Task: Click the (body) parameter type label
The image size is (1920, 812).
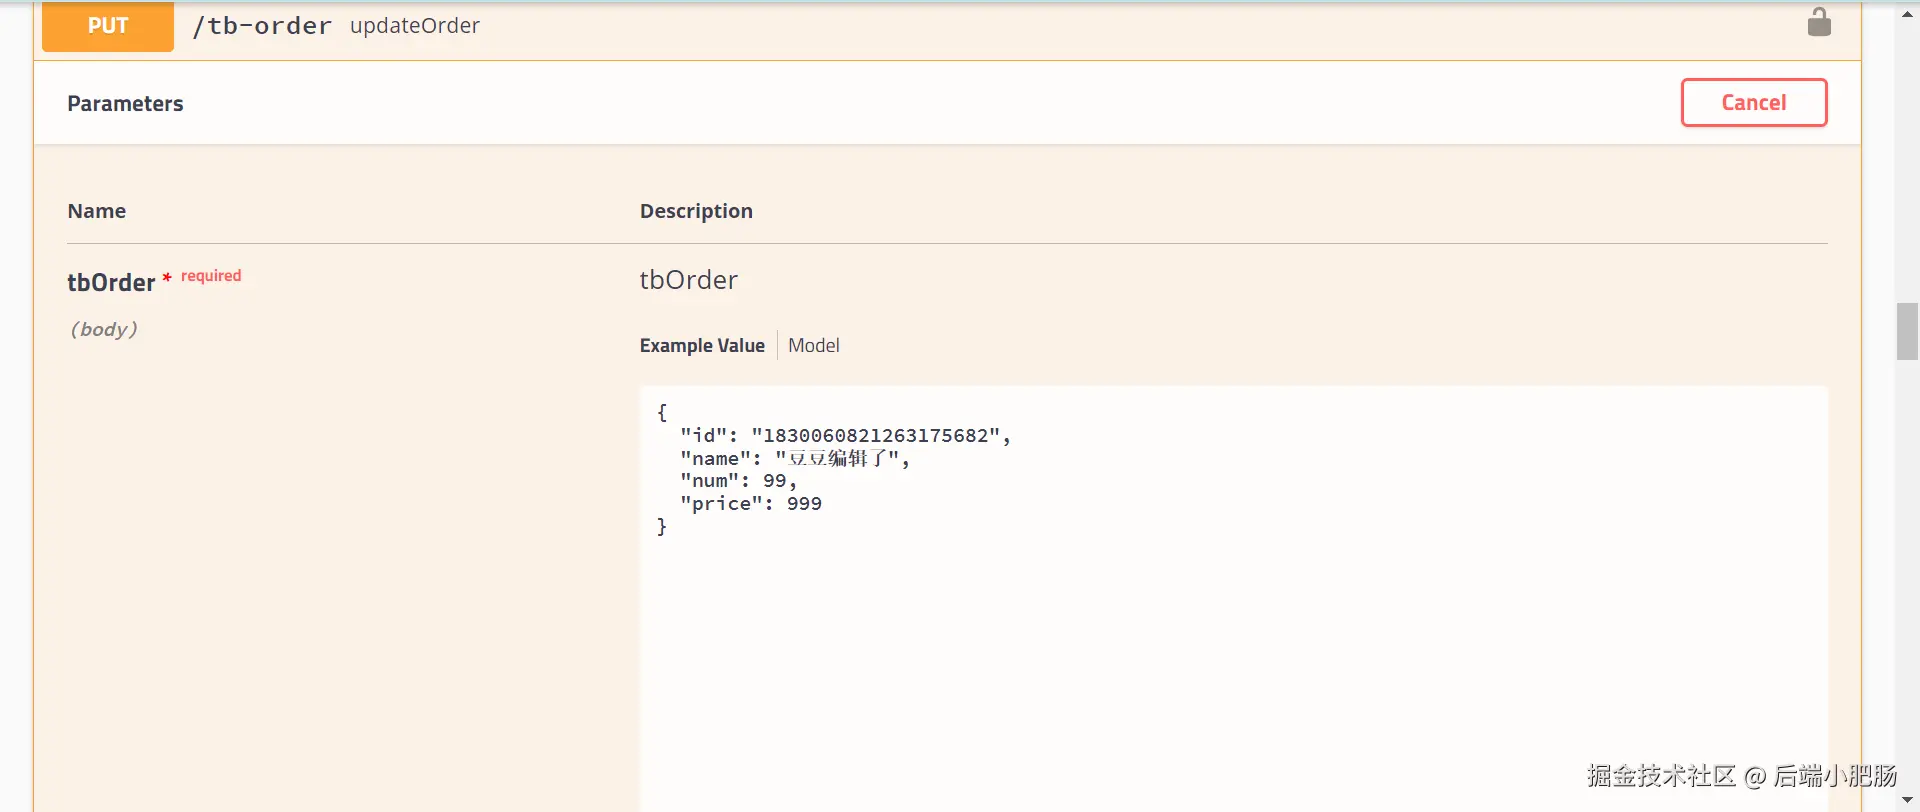Action: (x=104, y=329)
